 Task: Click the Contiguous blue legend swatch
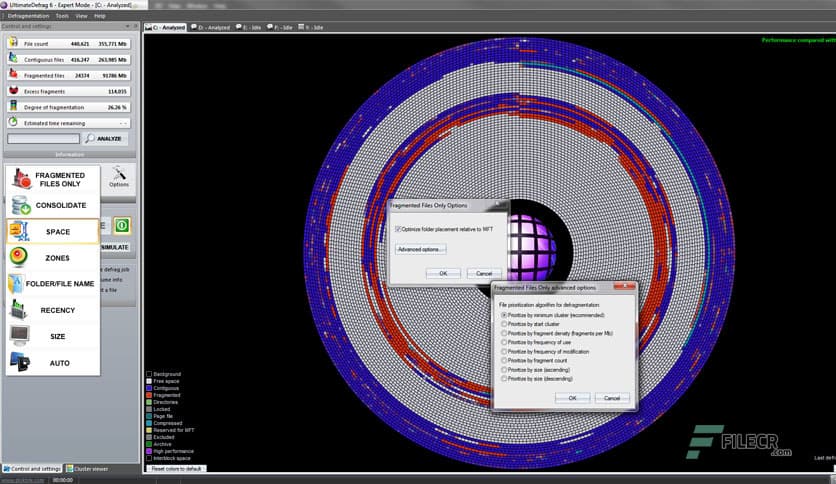click(149, 388)
